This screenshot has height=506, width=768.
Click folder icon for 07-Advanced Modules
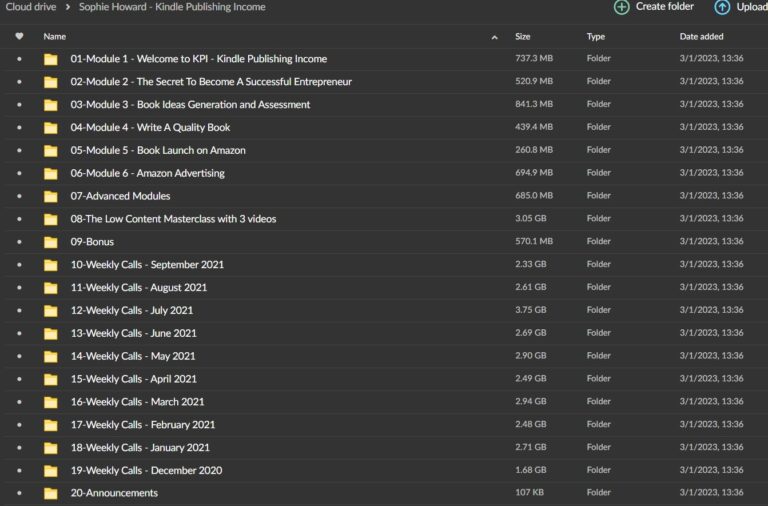pyautogui.click(x=50, y=196)
